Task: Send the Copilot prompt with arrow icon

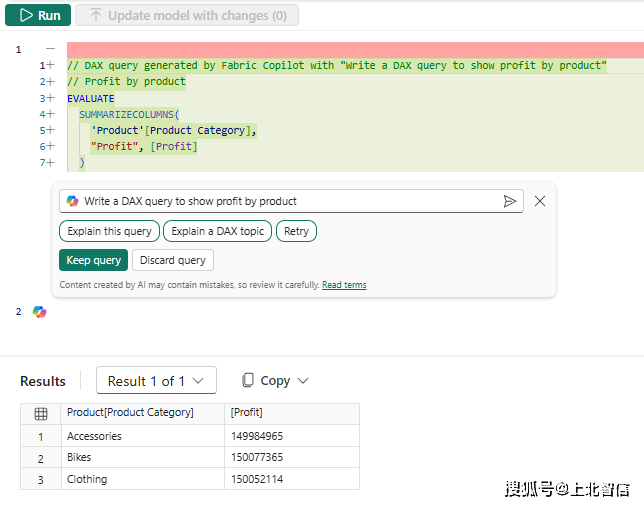Action: tap(509, 201)
